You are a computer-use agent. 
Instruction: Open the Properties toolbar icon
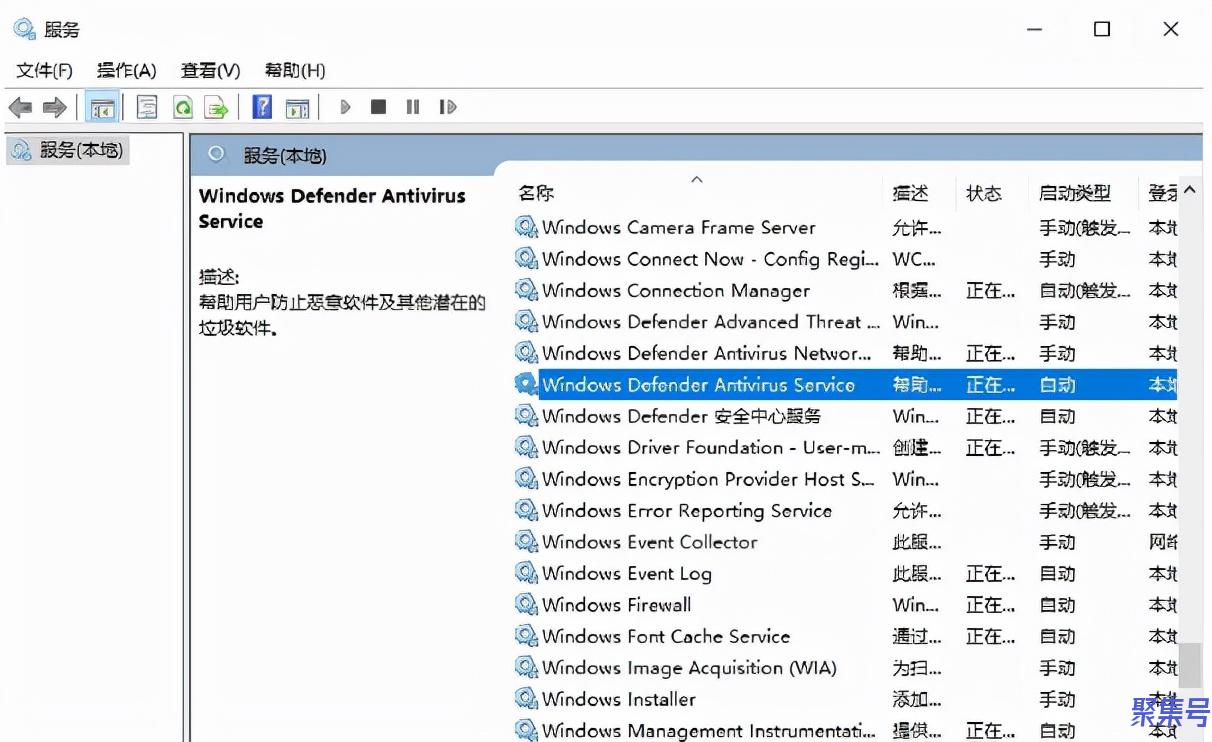point(147,107)
